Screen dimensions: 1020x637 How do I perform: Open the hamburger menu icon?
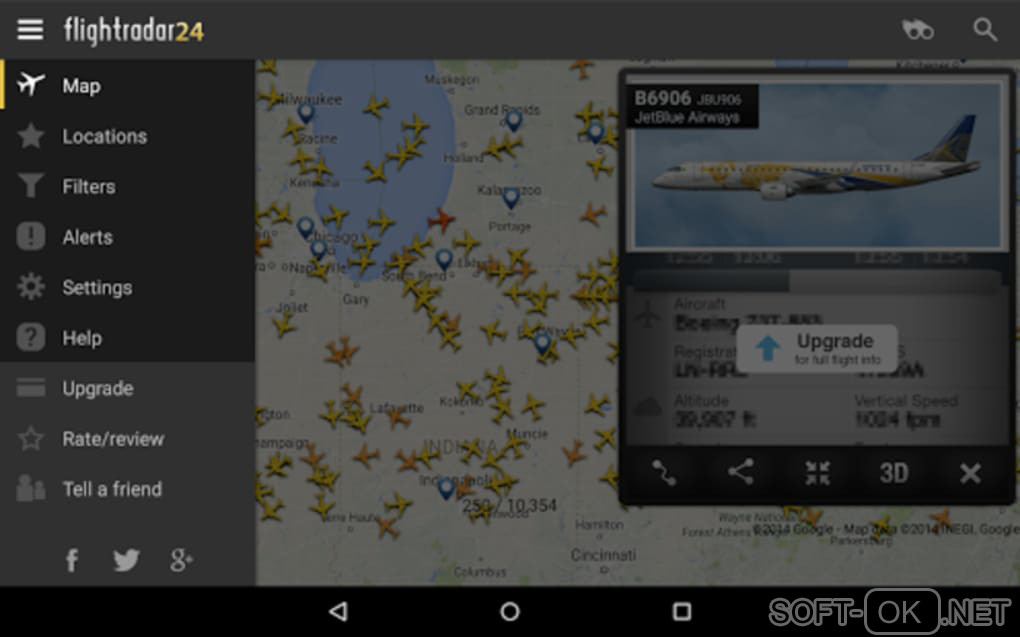coord(30,29)
